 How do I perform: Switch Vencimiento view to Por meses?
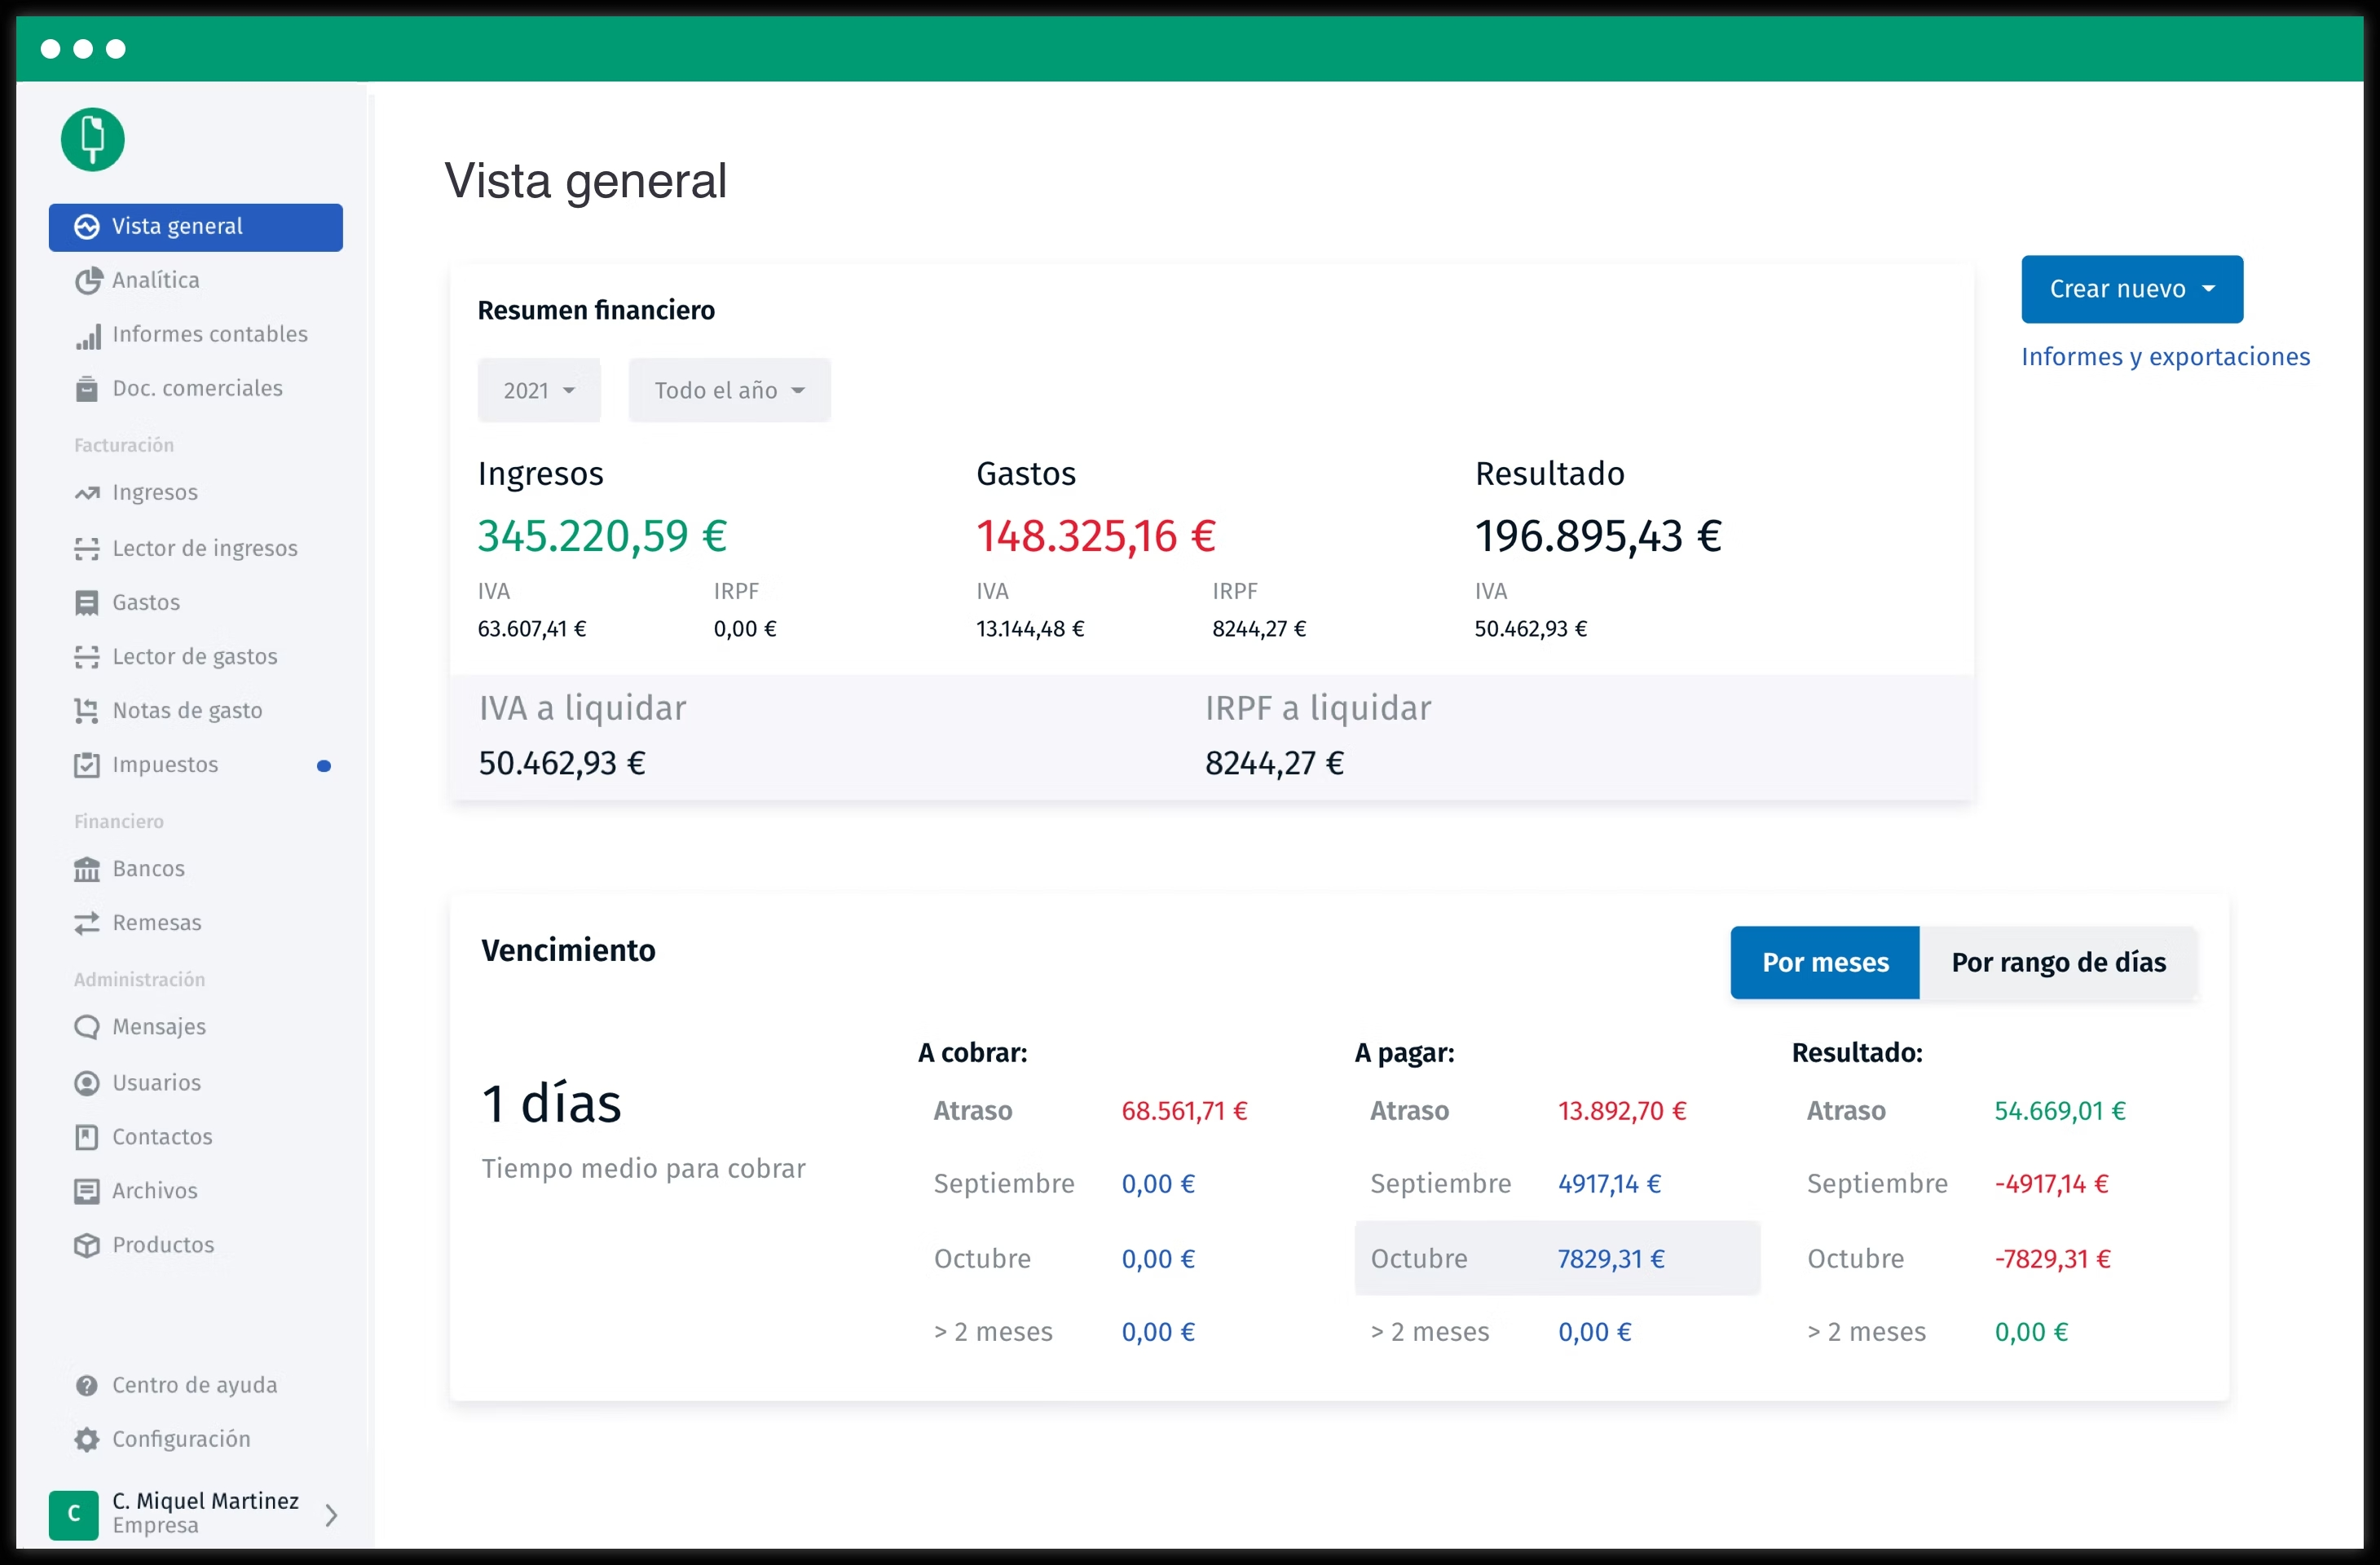pos(1824,962)
